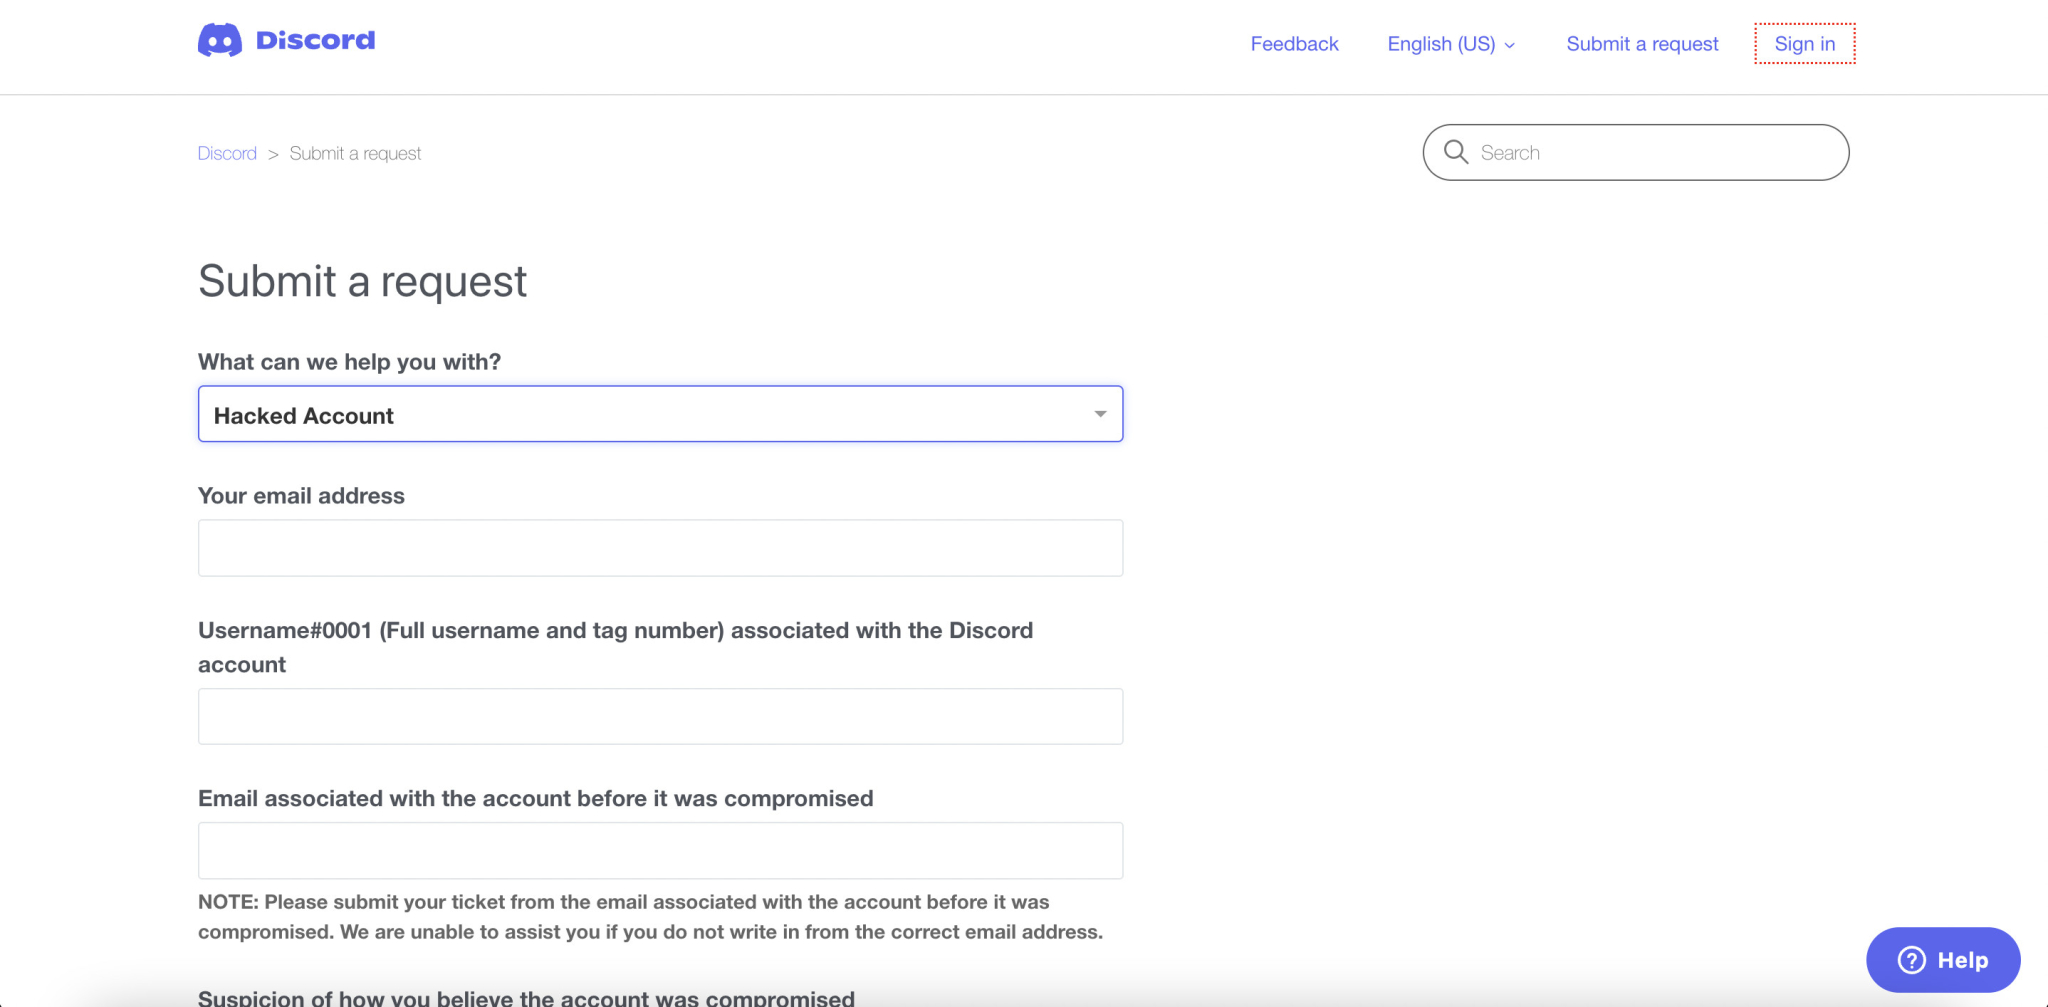The image size is (2048, 1007).
Task: Sign in to Discord support
Action: point(1804,44)
